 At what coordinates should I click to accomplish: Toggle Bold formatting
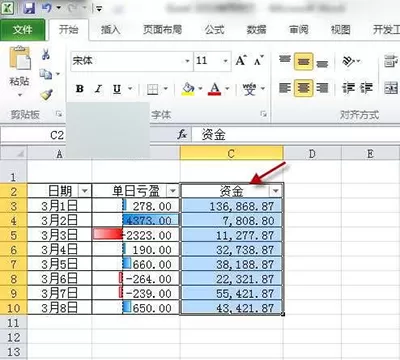(80, 89)
